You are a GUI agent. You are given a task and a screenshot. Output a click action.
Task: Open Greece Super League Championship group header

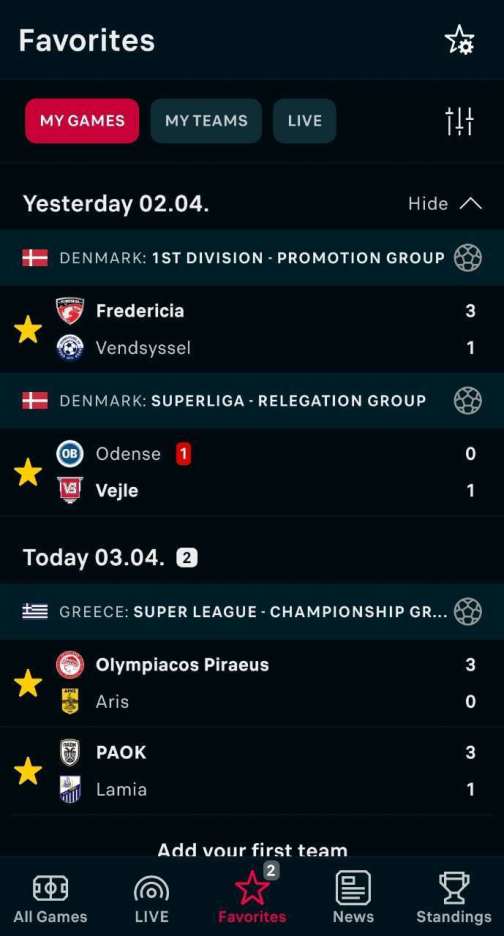click(252, 611)
